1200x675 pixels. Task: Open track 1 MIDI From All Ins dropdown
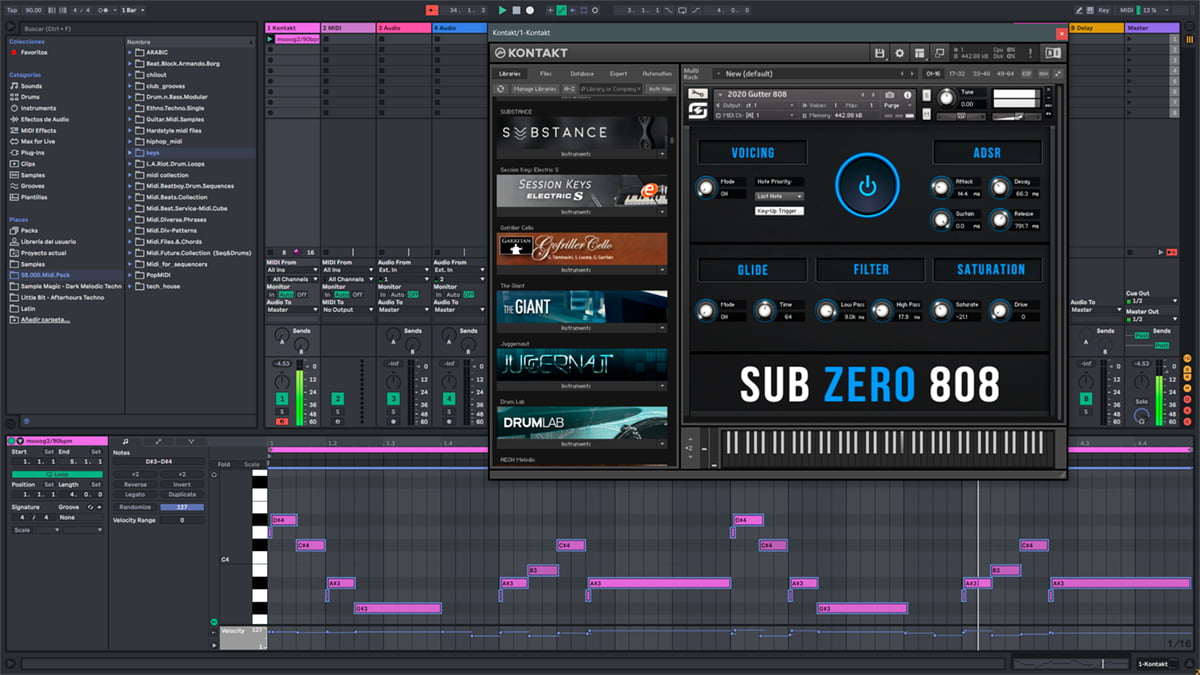(x=292, y=270)
